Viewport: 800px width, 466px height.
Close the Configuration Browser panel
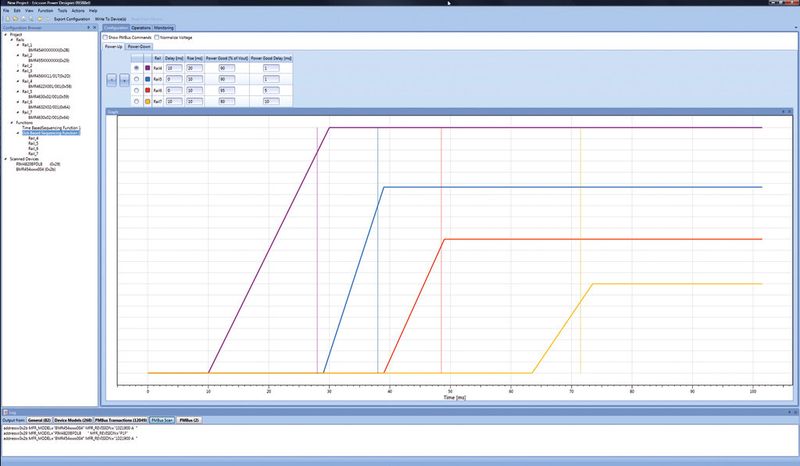pos(94,28)
